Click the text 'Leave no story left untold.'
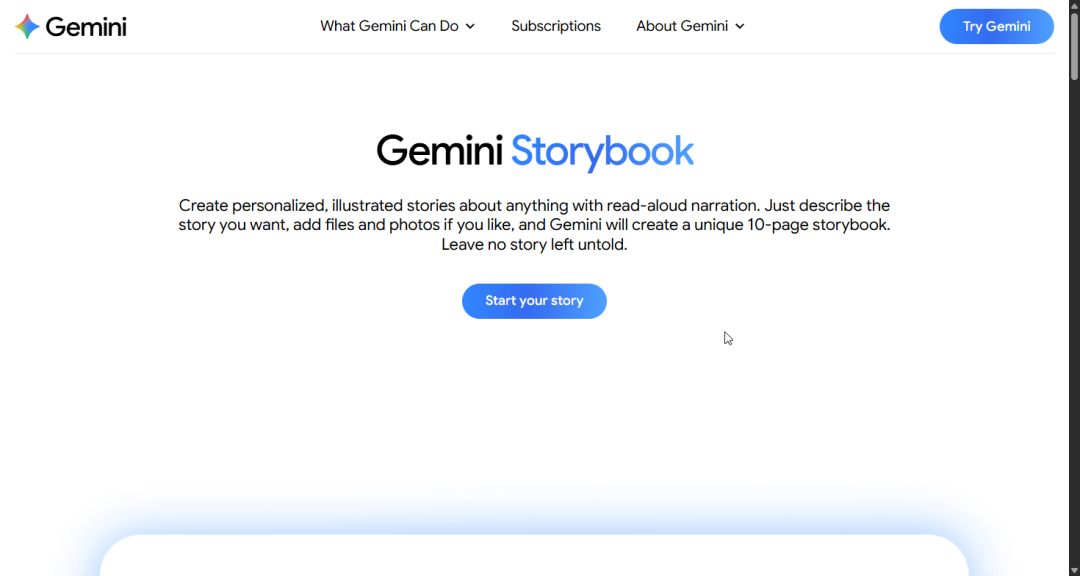This screenshot has width=1080, height=576. pyautogui.click(x=534, y=245)
